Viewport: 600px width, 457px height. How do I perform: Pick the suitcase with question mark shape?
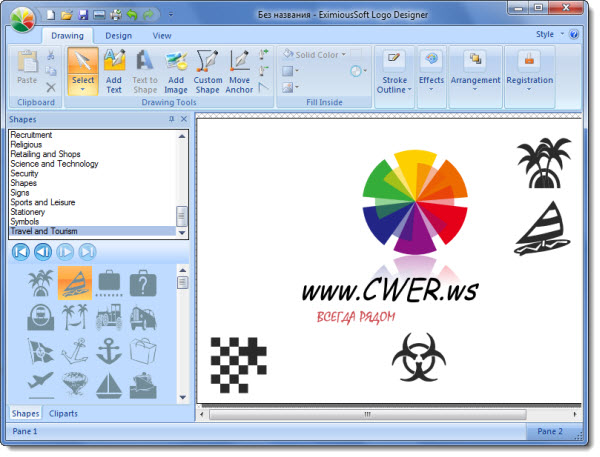pyautogui.click(x=143, y=283)
